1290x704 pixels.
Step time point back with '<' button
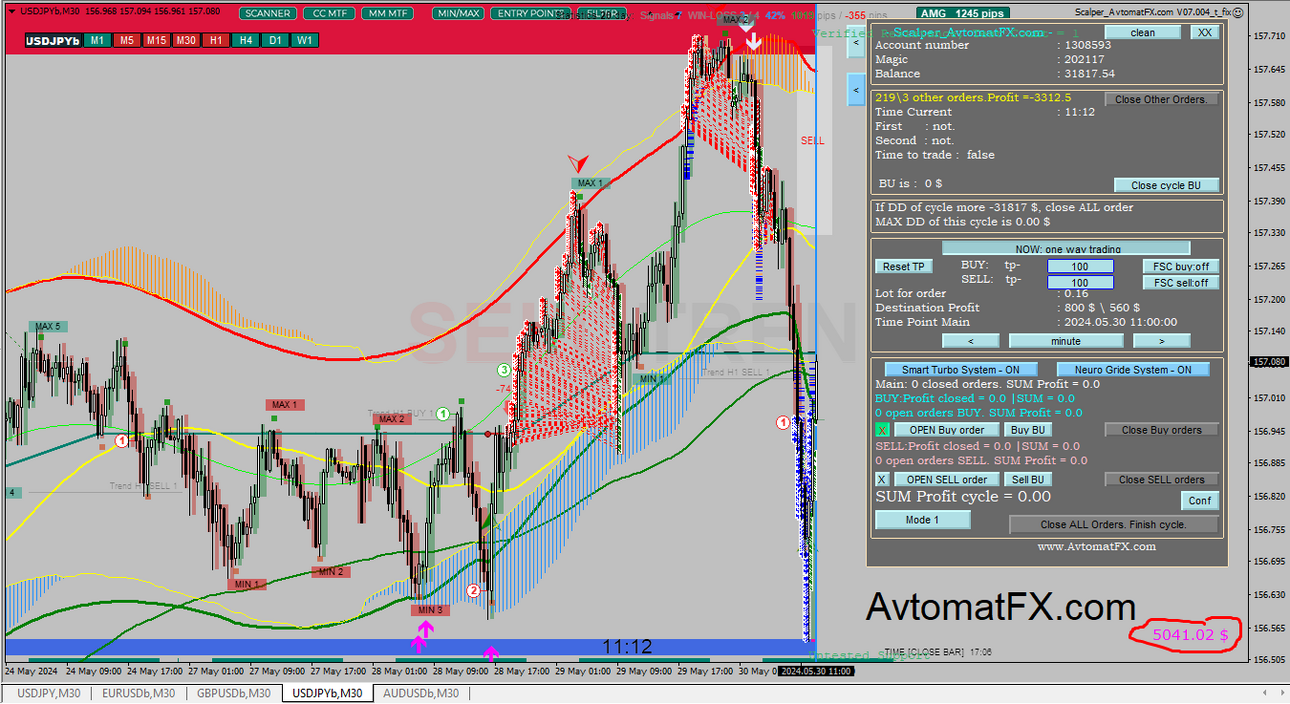tap(970, 341)
